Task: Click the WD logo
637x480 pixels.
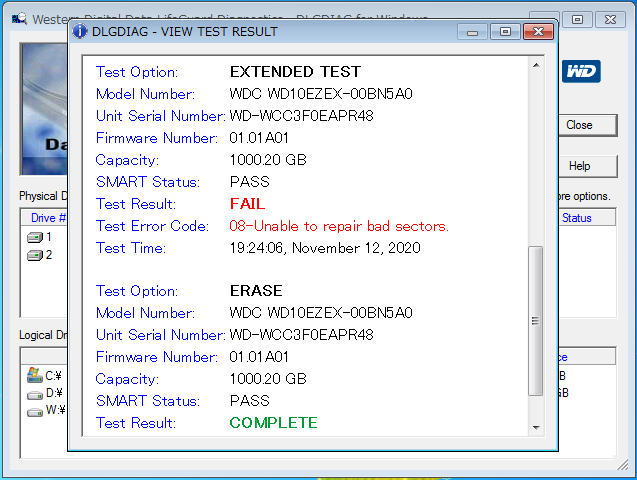Action: tap(581, 71)
